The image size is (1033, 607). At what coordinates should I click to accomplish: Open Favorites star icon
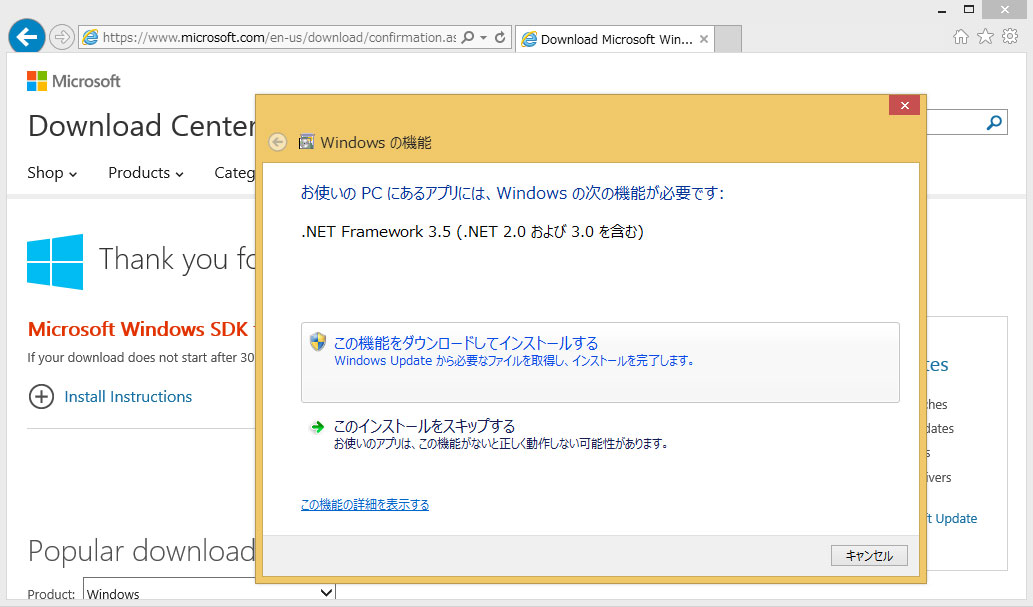pyautogui.click(x=986, y=37)
